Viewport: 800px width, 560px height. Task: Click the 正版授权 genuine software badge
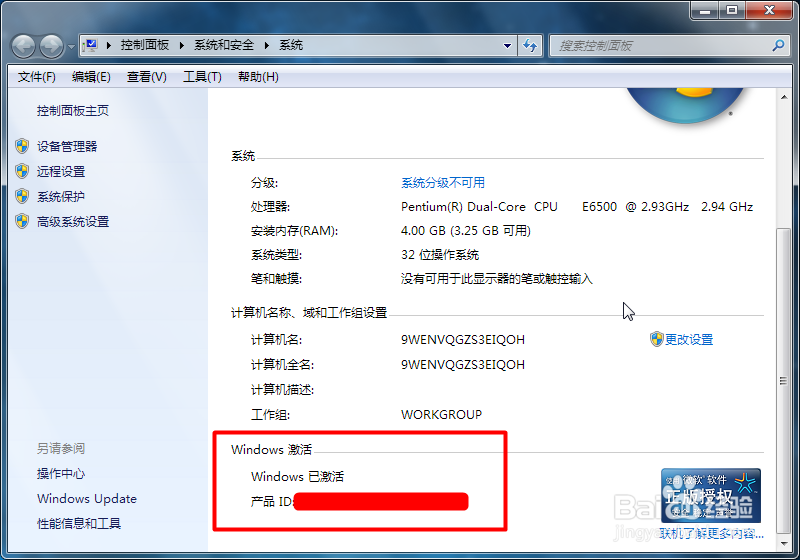(x=711, y=495)
